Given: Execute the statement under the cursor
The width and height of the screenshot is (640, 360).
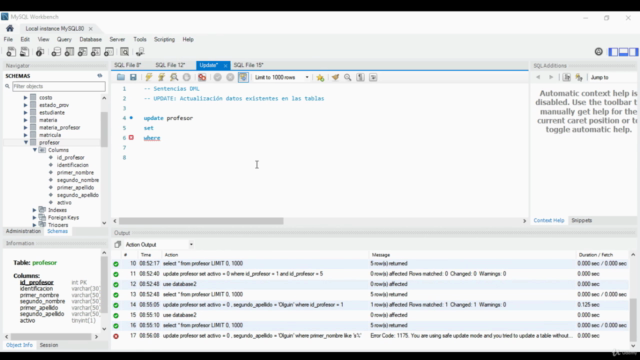Looking at the screenshot, I should [161, 77].
